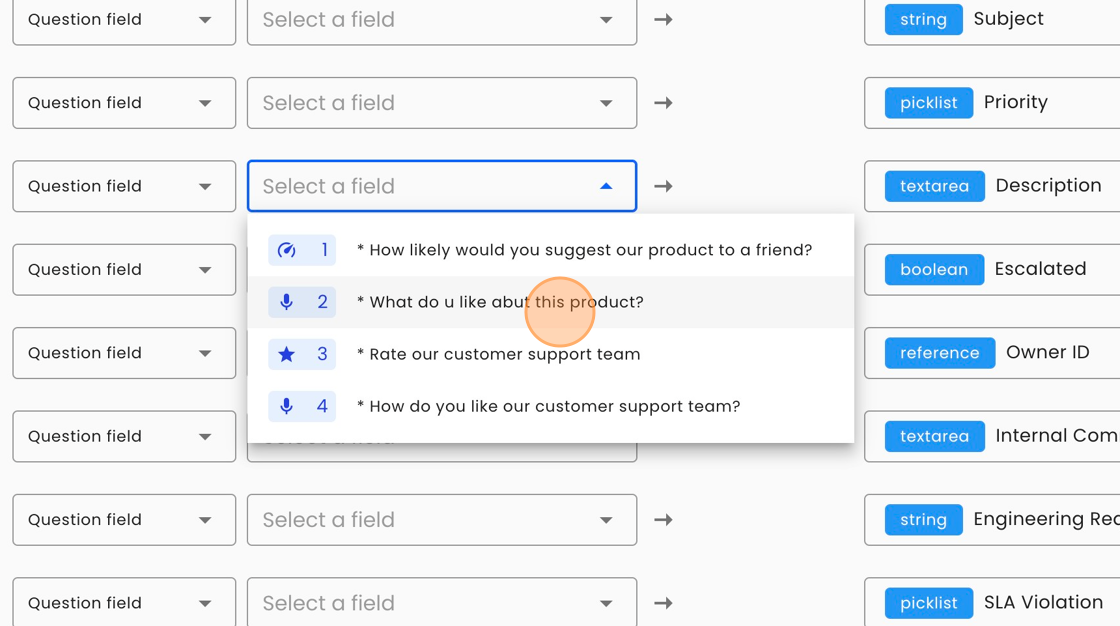Click the 'boolean' tag next to Escalated
The image size is (1120, 626).
click(x=933, y=270)
